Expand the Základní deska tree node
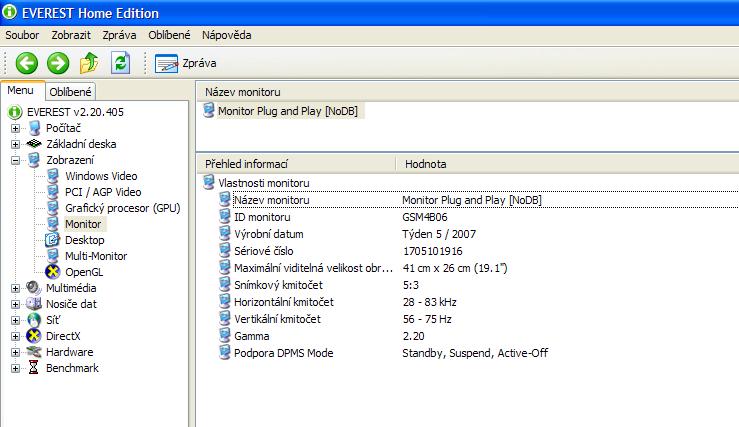739x427 pixels. point(16,144)
